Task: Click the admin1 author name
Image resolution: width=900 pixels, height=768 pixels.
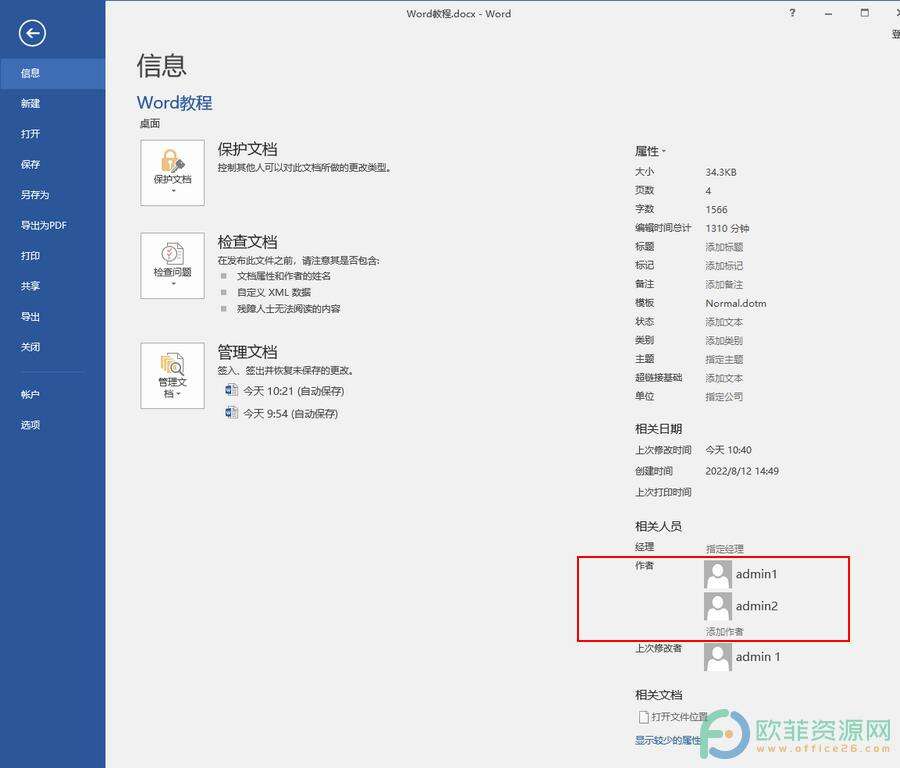Action: tap(757, 574)
